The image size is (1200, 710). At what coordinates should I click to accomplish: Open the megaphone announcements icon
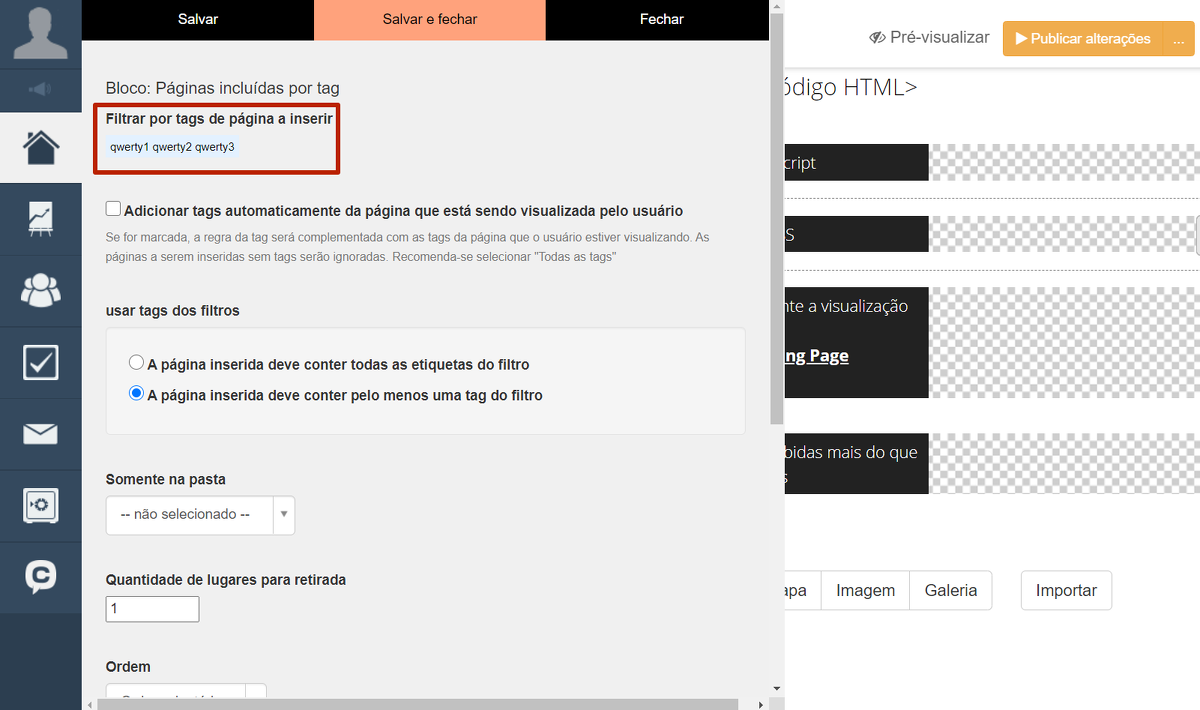(x=40, y=90)
